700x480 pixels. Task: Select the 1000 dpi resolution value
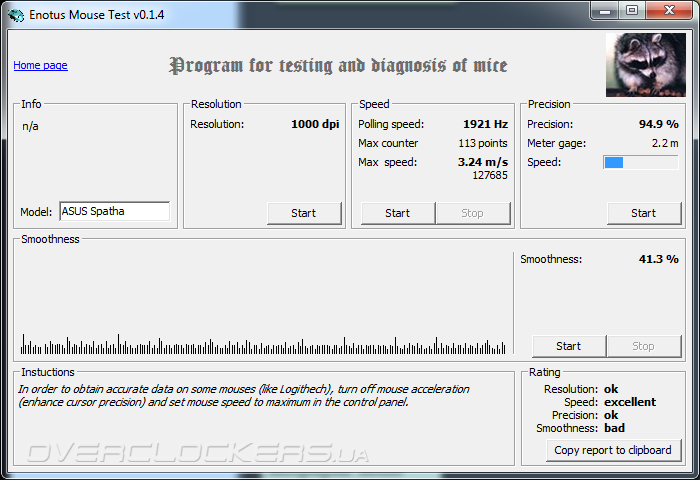(315, 124)
